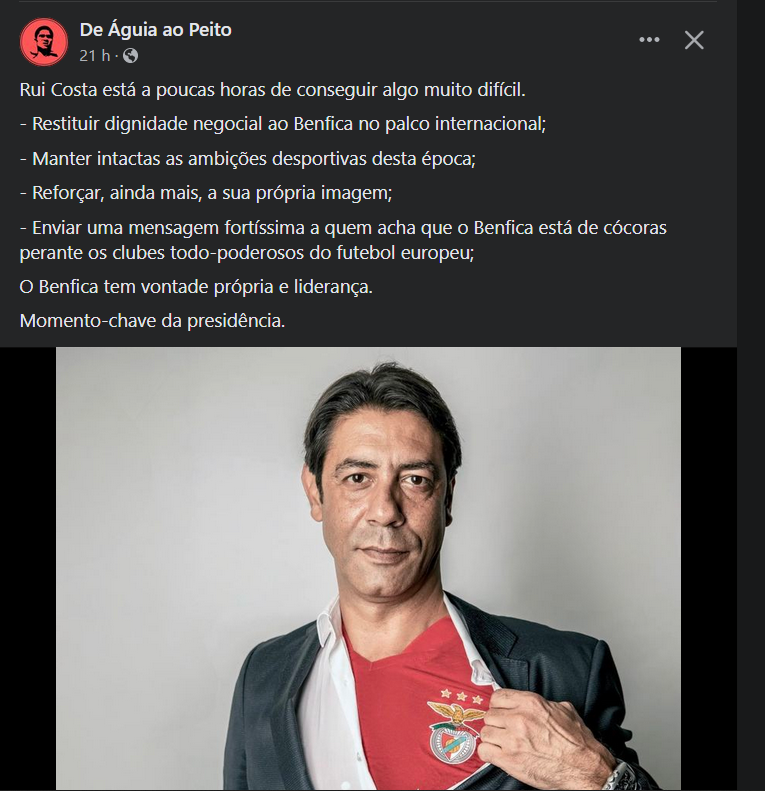Open the three-dots post options menu
This screenshot has height=791, width=765.
coord(649,40)
